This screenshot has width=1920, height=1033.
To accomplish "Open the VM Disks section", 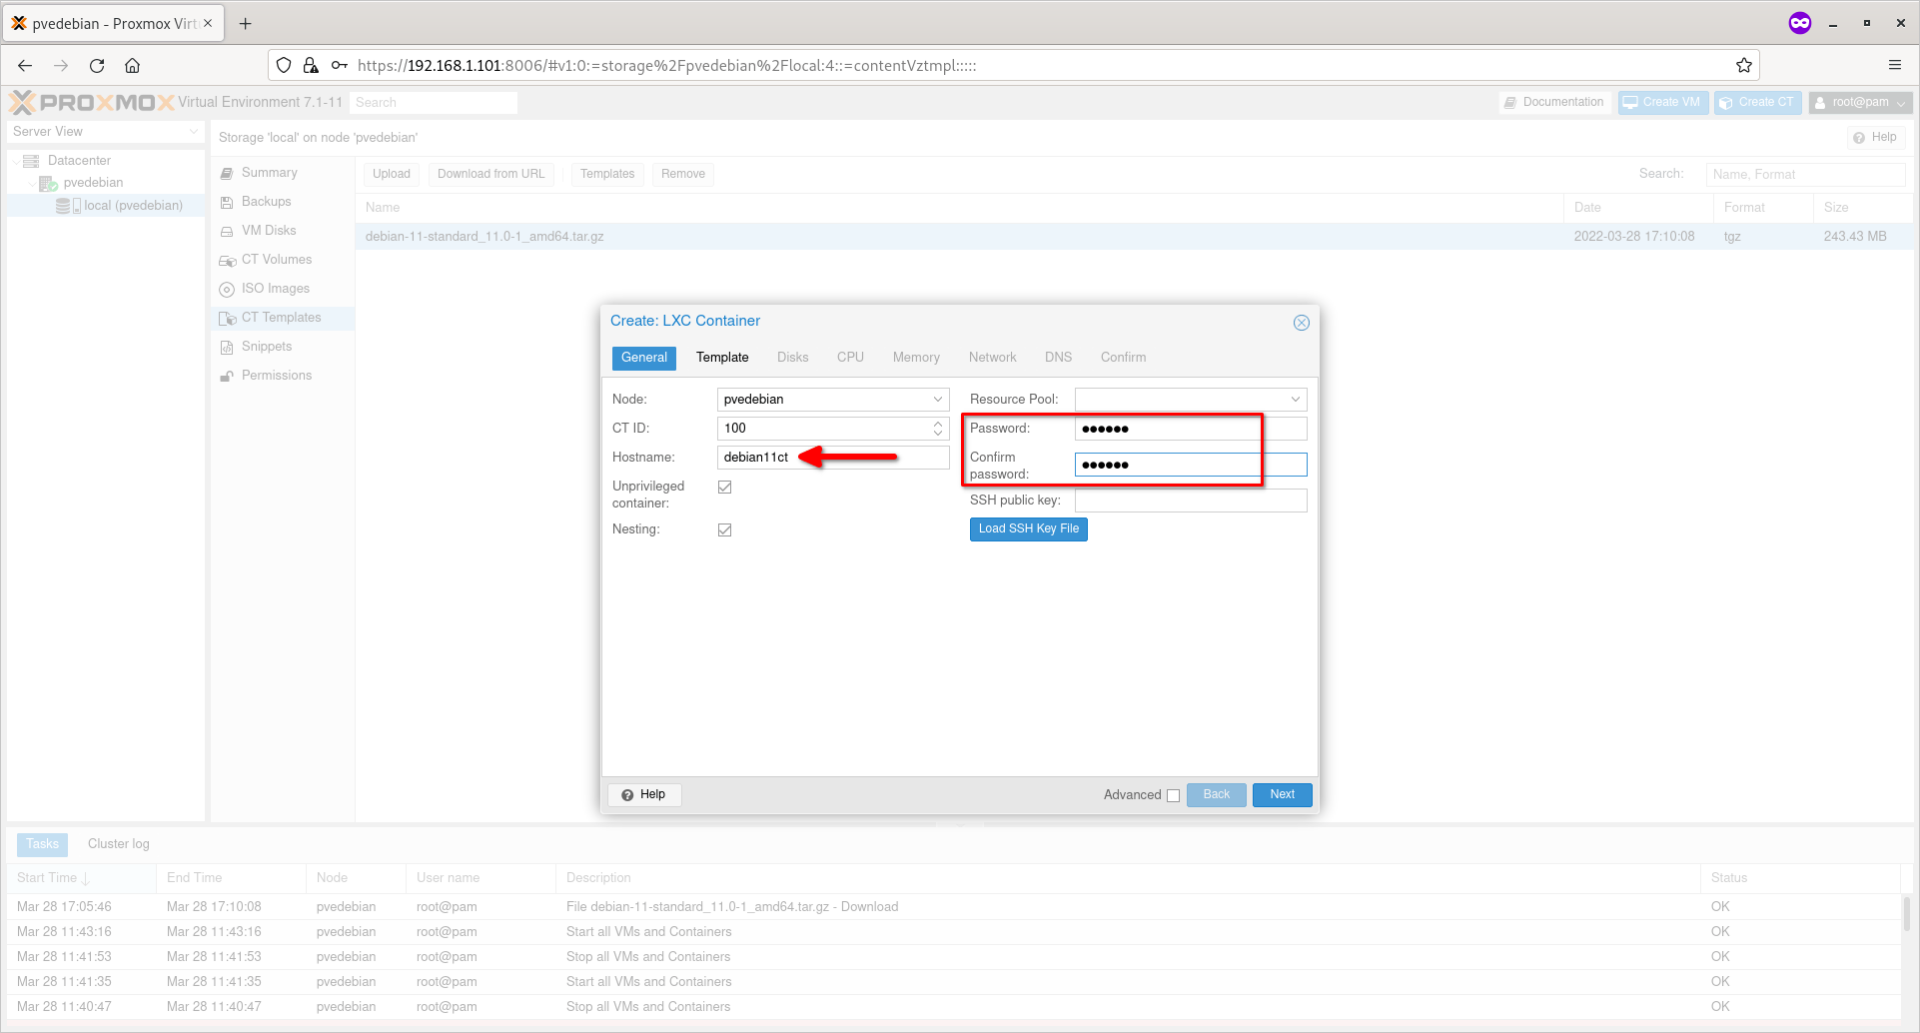I will [268, 230].
